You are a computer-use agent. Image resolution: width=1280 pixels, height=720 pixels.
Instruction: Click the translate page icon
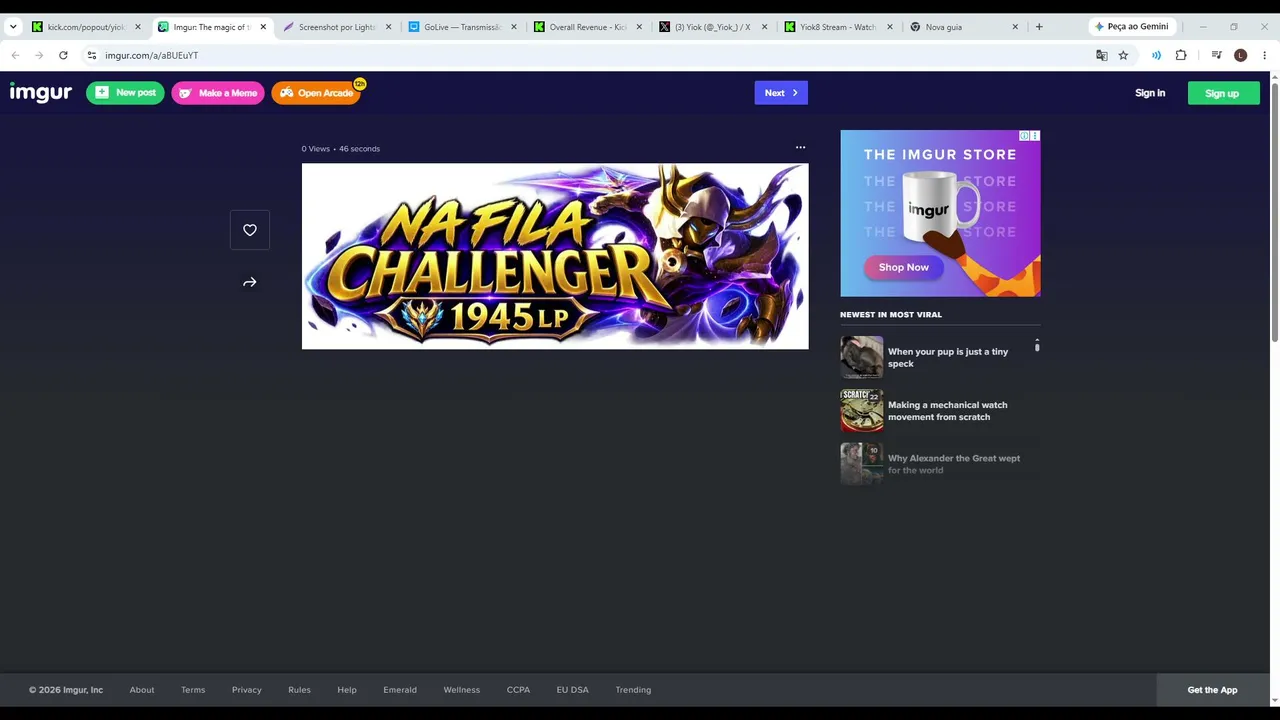[x=1102, y=55]
